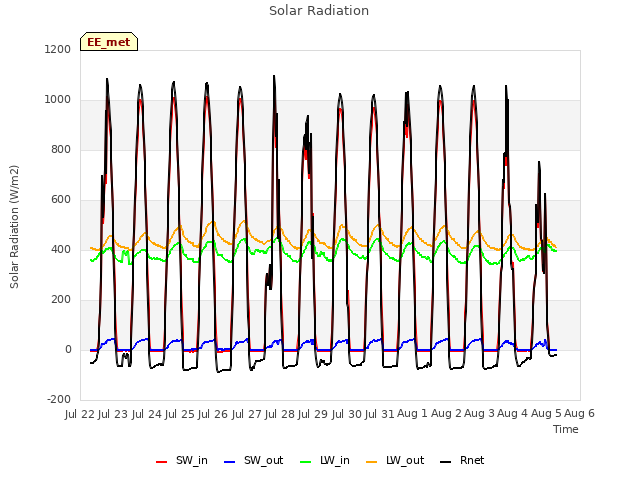
Task: Click the x-axis date label Jul 30
Action: (x=346, y=414)
